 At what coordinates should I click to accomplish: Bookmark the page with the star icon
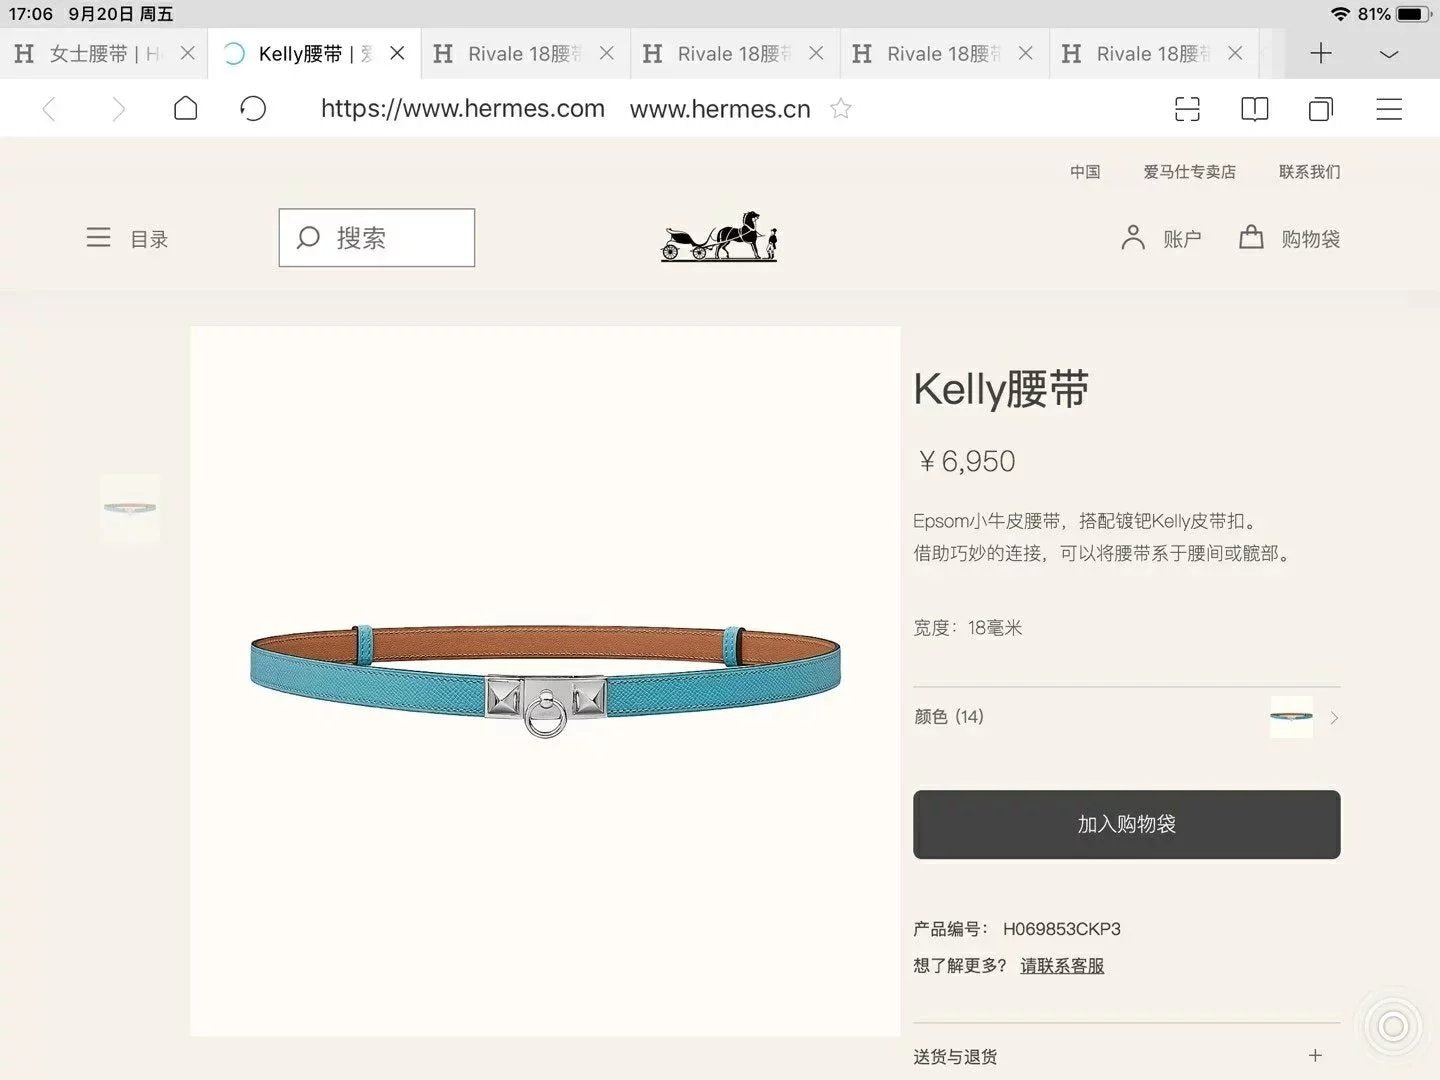(841, 108)
